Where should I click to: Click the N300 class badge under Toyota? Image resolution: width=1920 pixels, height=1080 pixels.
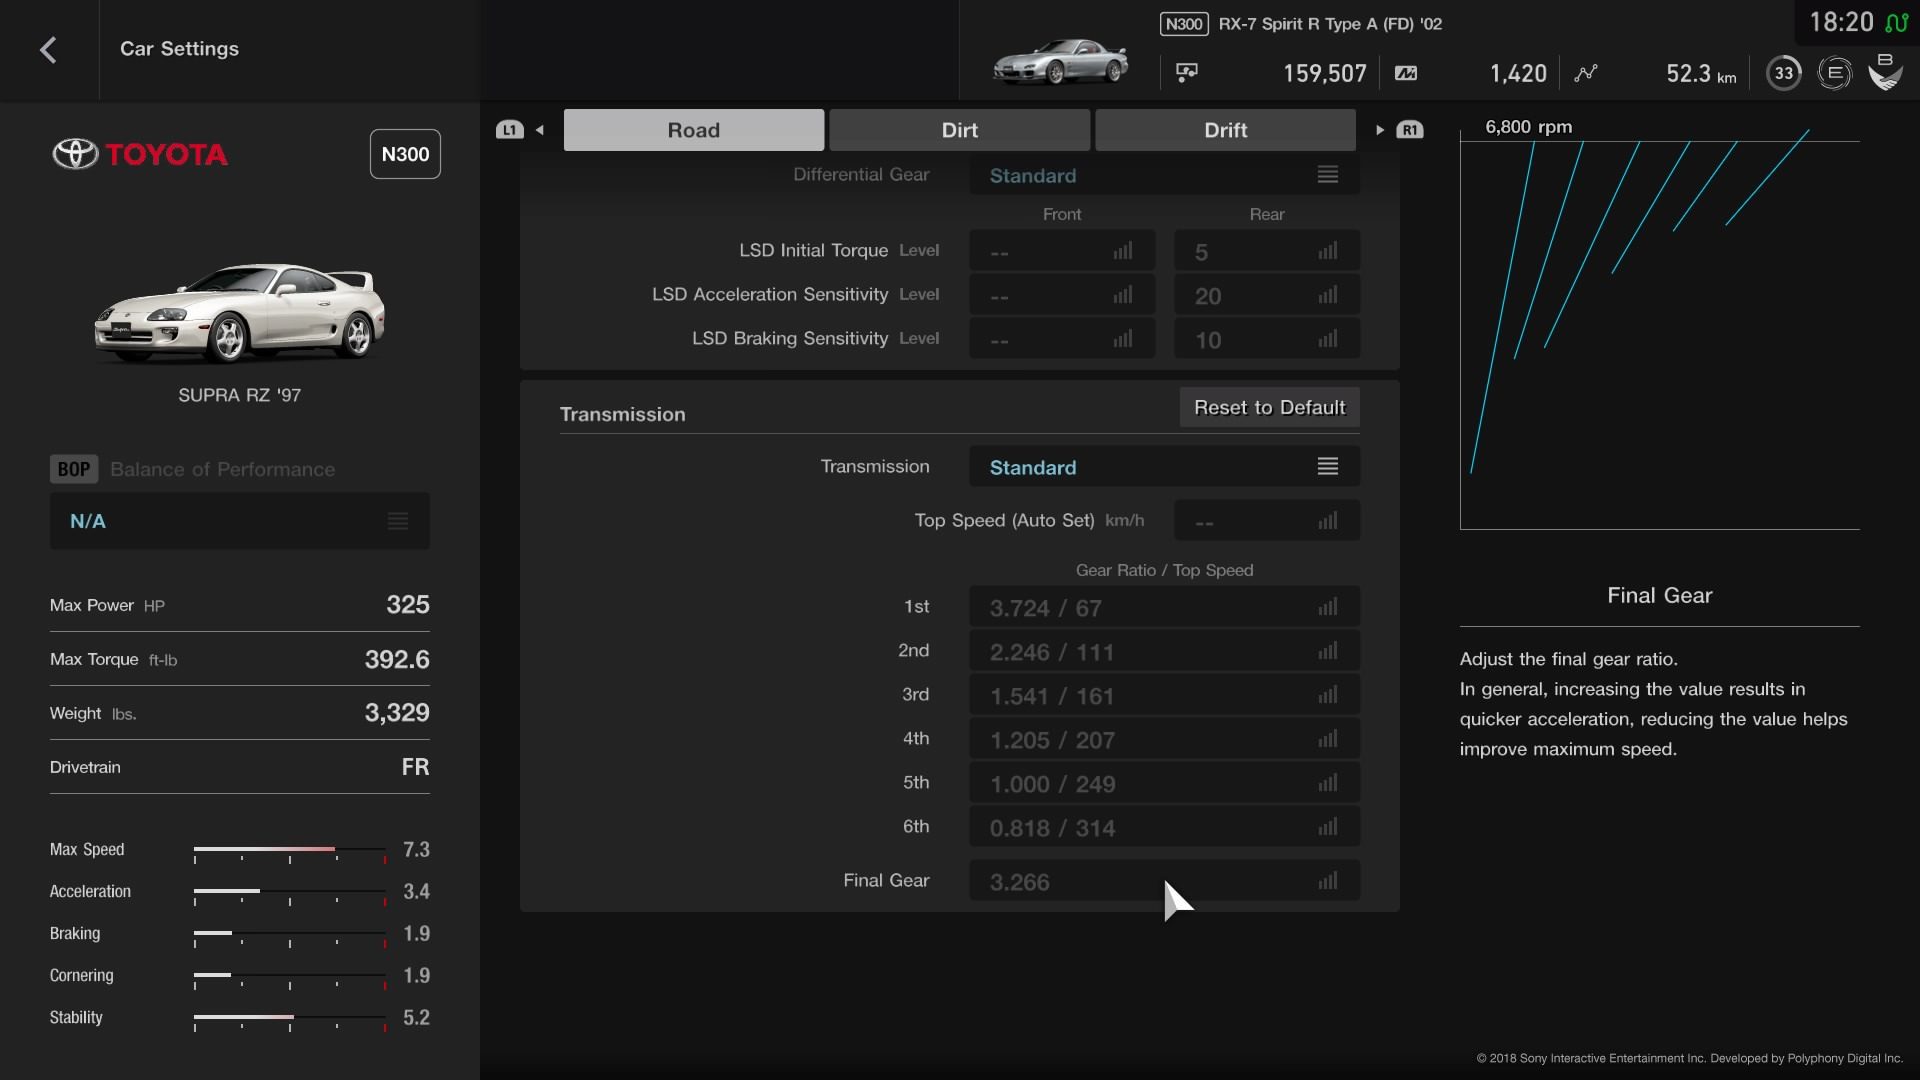pos(405,154)
